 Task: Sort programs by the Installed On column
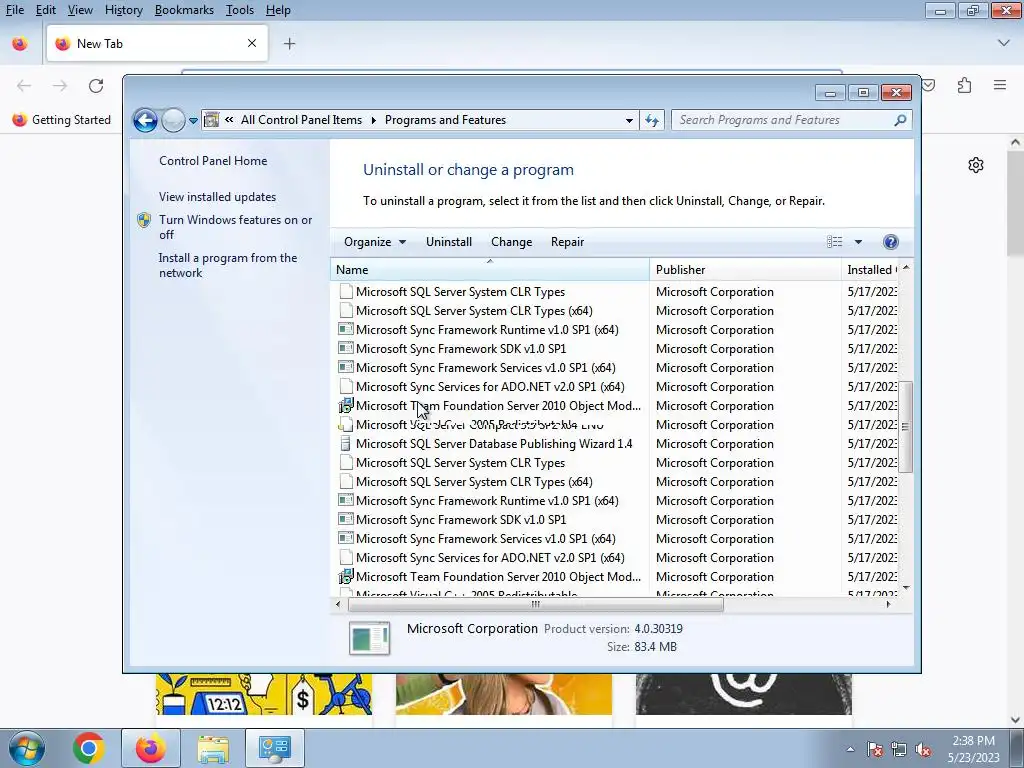click(x=871, y=270)
